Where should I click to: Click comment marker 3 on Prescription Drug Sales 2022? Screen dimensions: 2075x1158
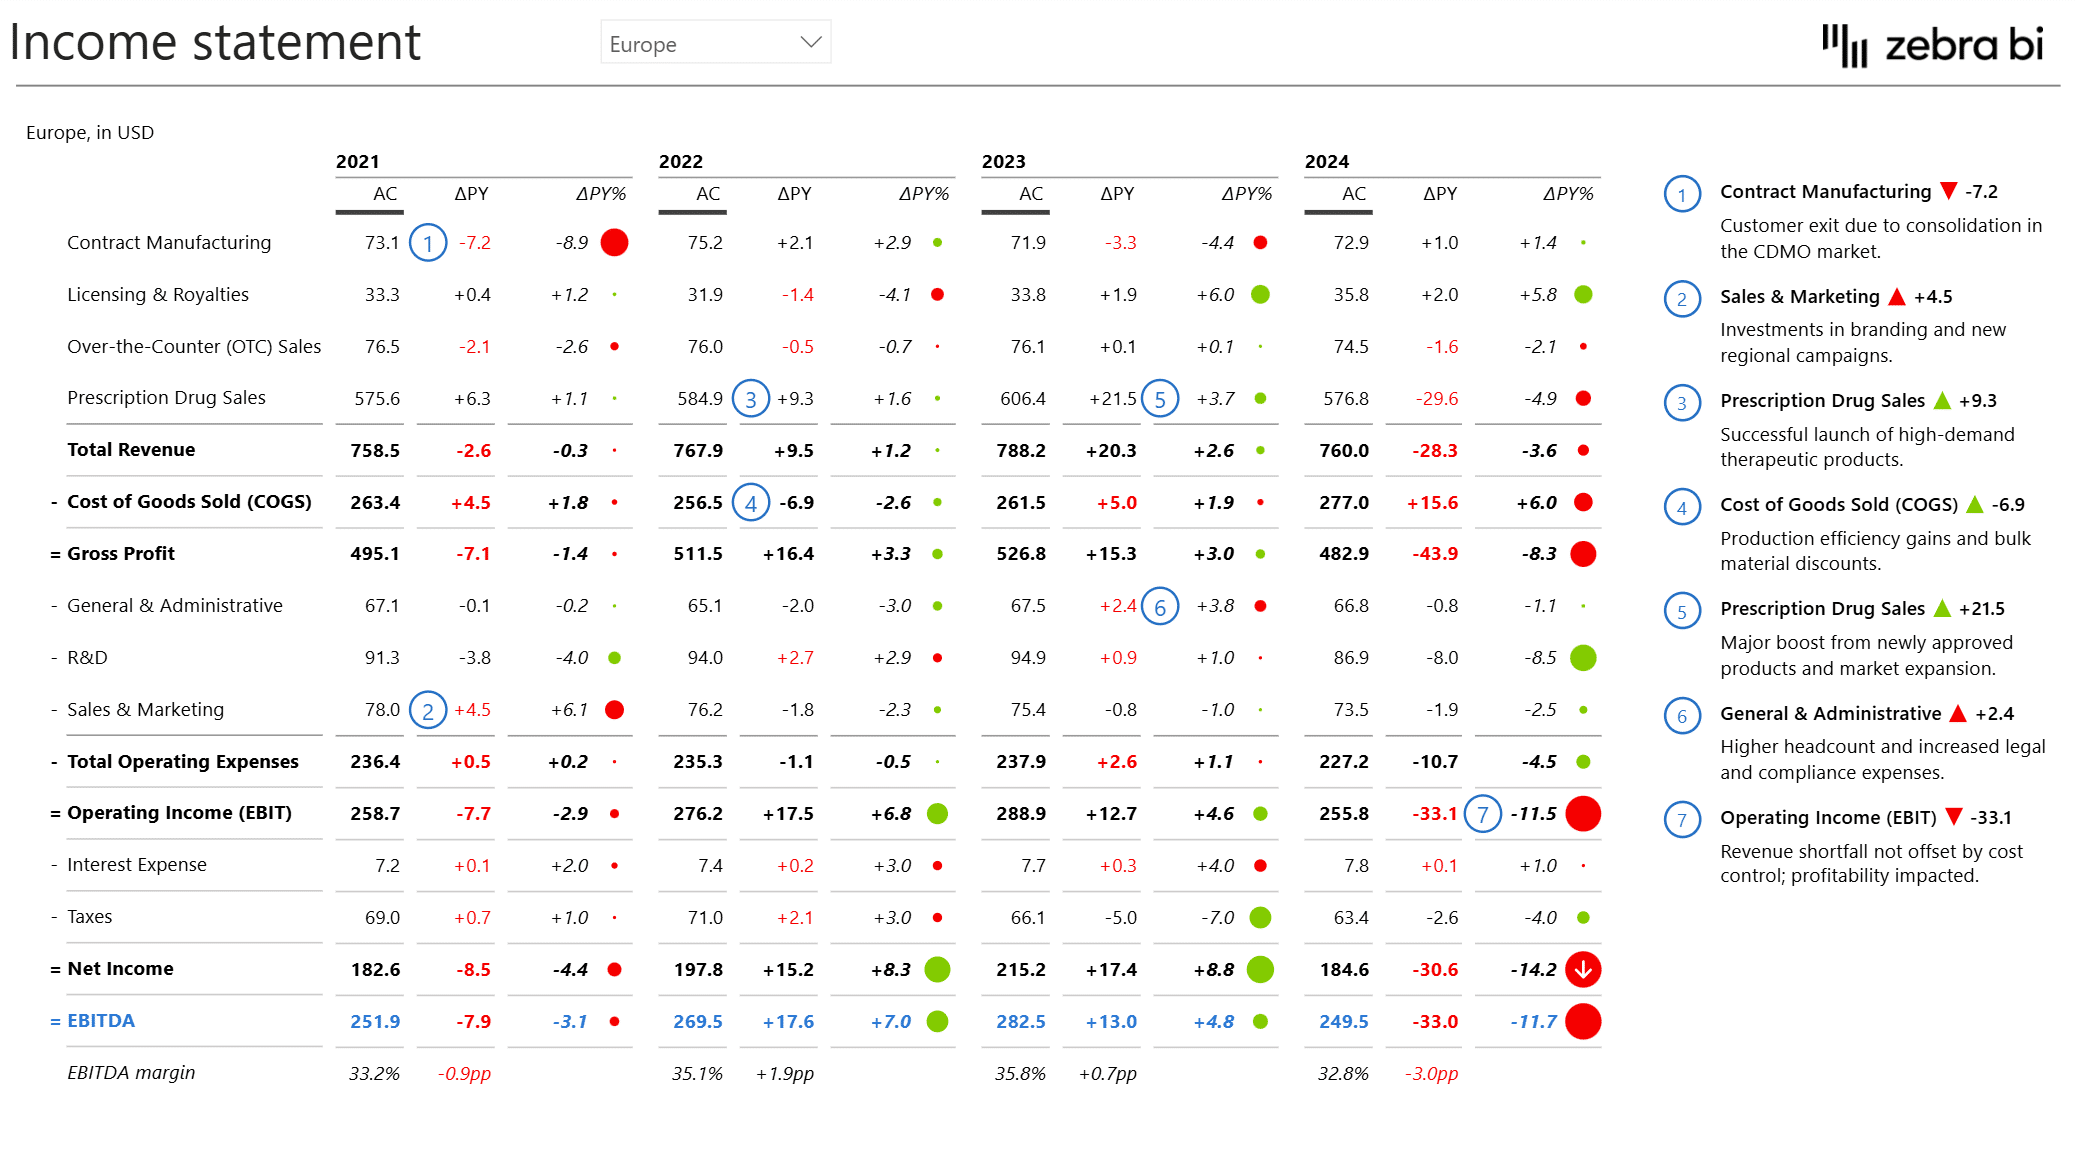click(751, 398)
